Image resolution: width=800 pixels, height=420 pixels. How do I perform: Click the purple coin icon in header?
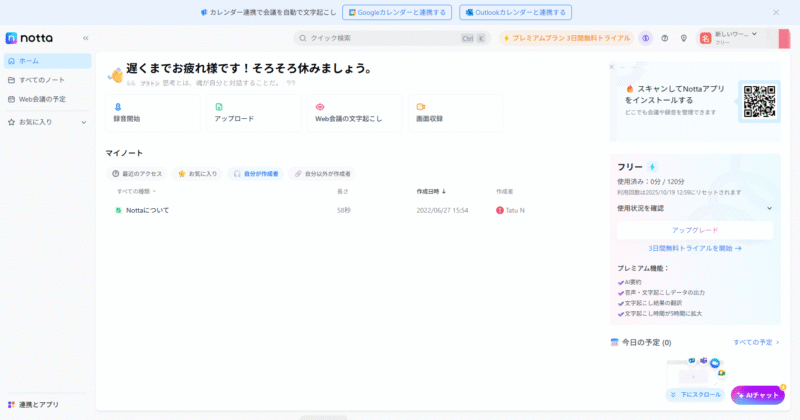[x=646, y=38]
